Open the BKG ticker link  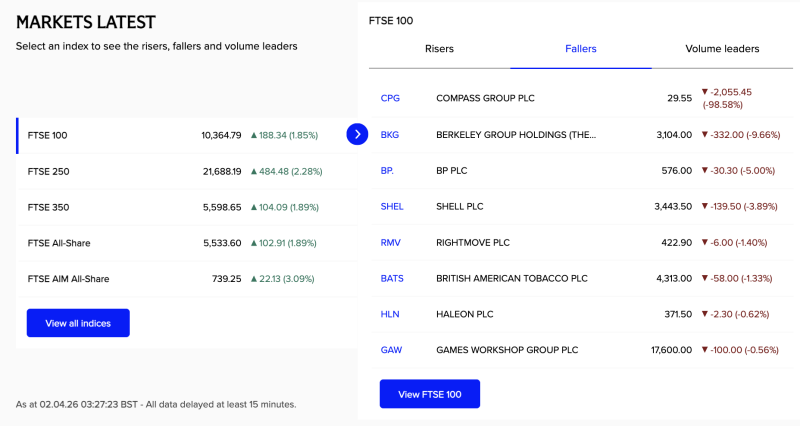coord(390,135)
